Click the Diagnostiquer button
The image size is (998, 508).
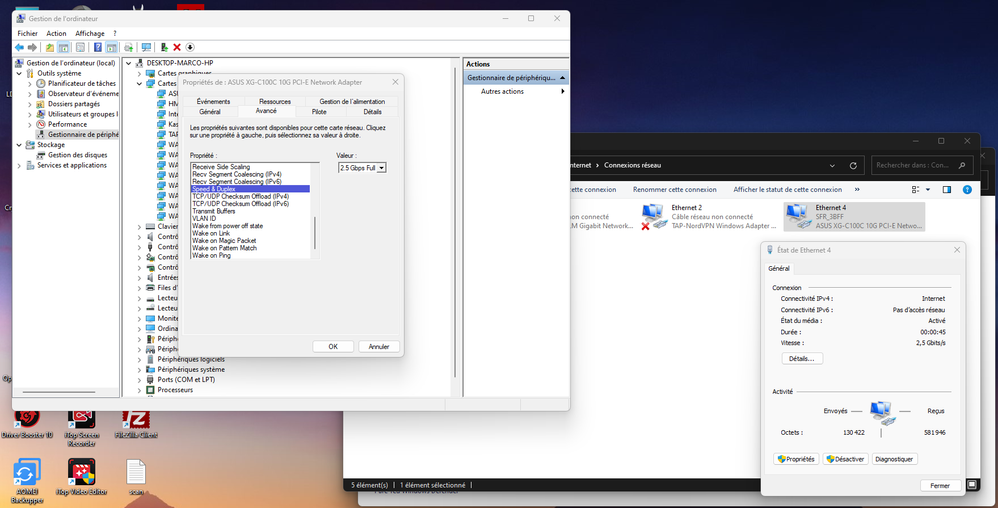coord(894,459)
